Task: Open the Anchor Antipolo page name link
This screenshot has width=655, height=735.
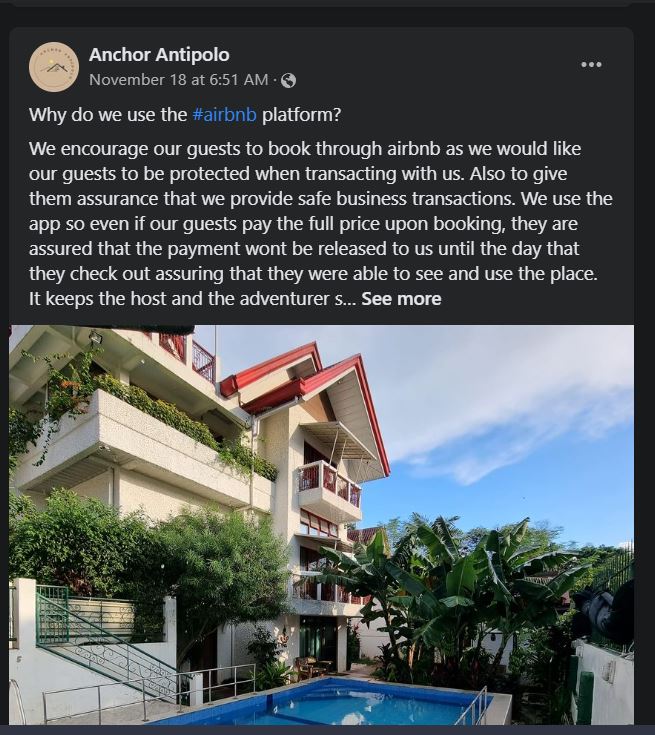Action: [159, 54]
